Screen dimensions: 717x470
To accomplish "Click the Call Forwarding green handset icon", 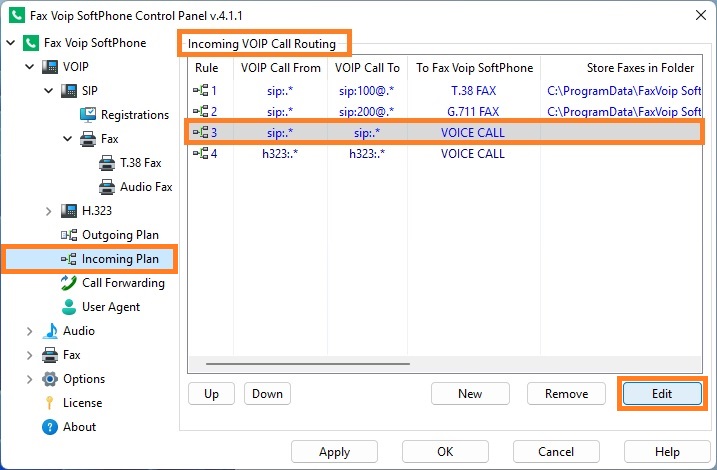I will click(x=69, y=283).
